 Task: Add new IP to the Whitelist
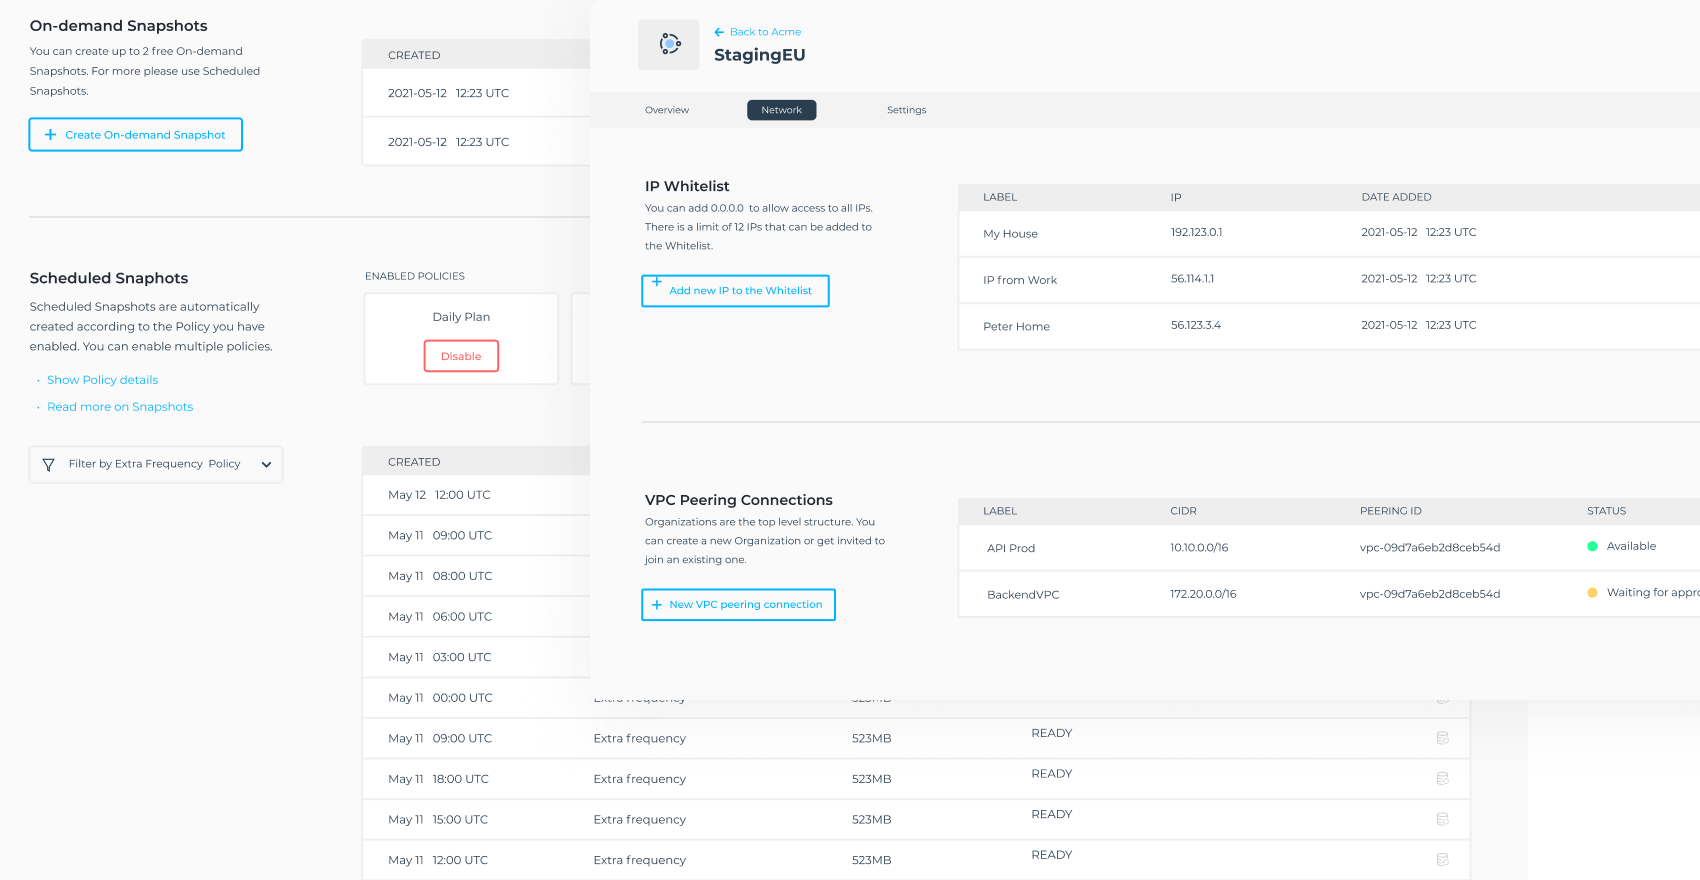(735, 291)
